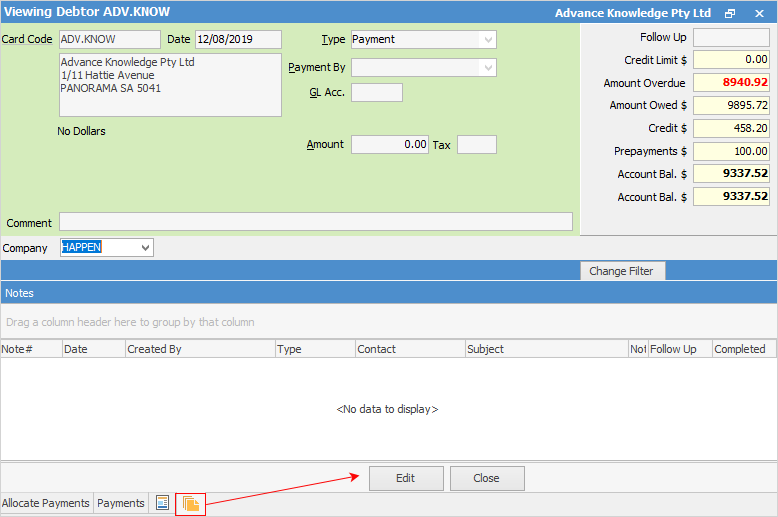778x517 pixels.
Task: Sort by the Note# column header
Action: click(x=31, y=349)
